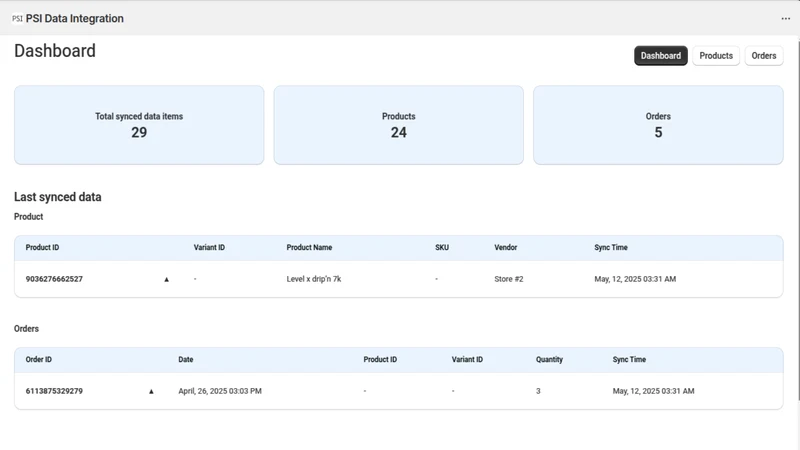Click the Vendor column header
The height and width of the screenshot is (450, 800).
coord(506,247)
